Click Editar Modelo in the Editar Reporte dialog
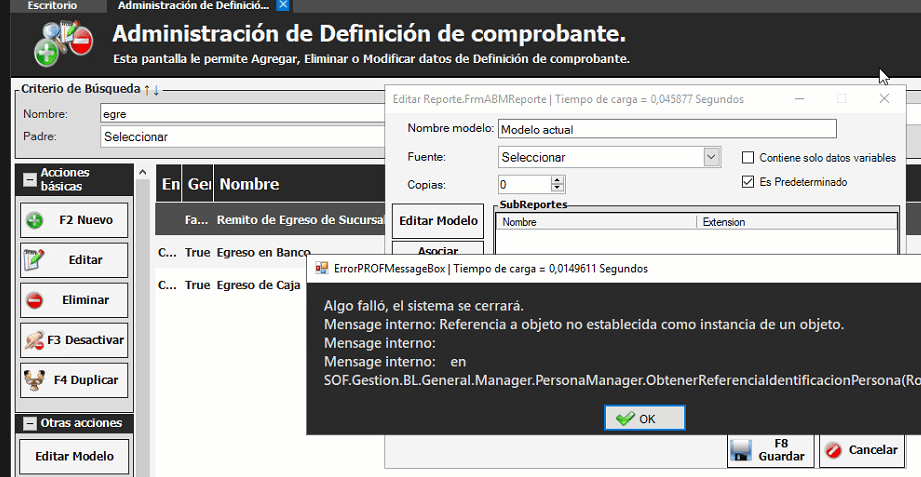921x477 pixels. coord(438,221)
